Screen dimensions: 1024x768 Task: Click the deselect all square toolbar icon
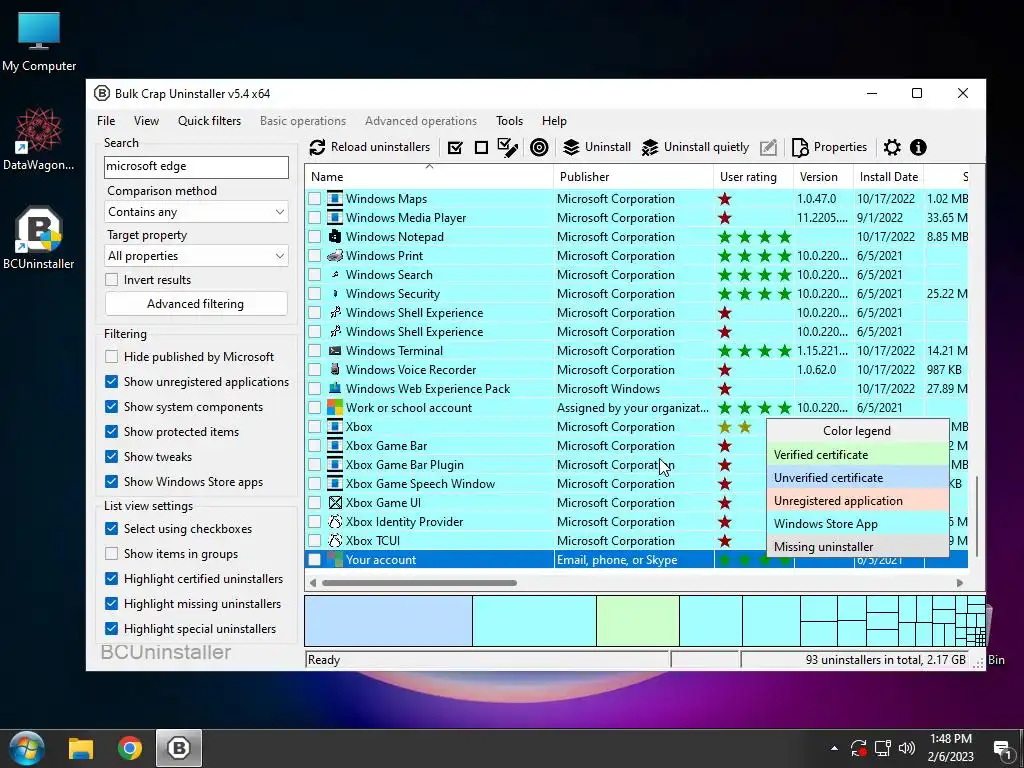pos(481,148)
